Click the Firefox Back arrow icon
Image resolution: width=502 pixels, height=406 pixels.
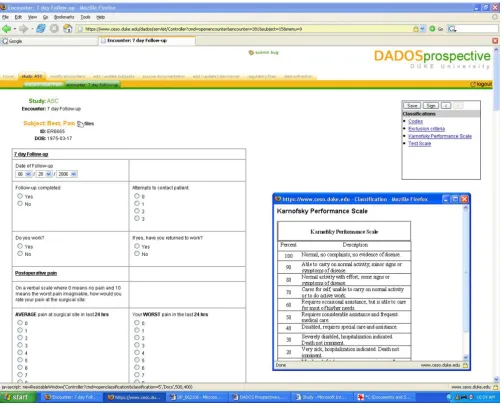pos(6,29)
